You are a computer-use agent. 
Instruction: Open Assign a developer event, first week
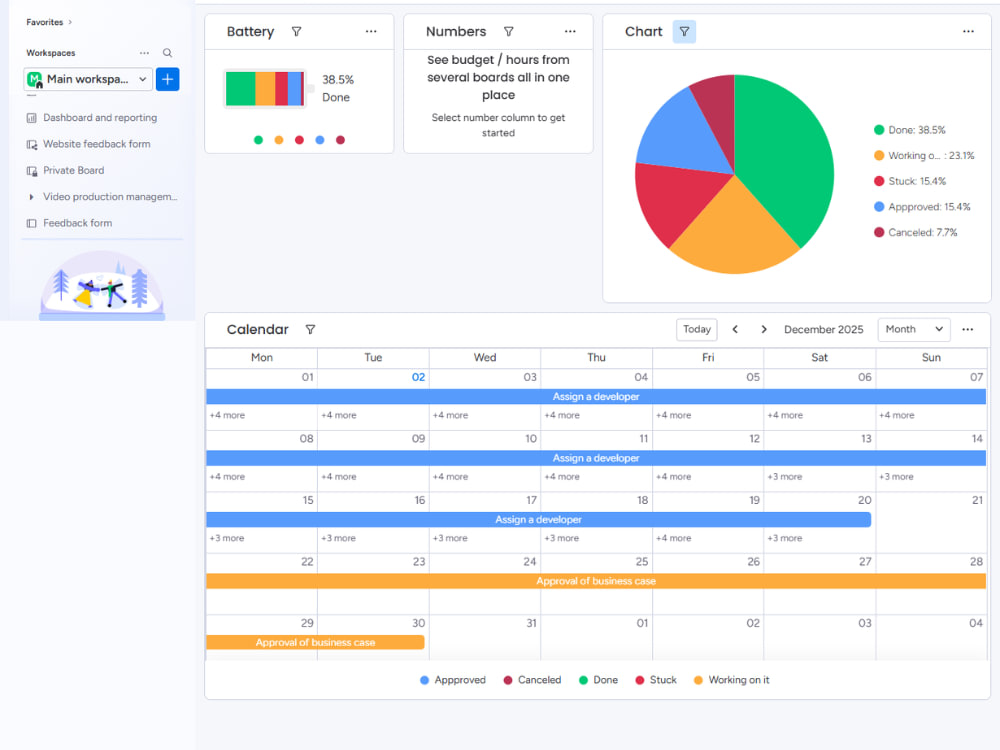(596, 397)
